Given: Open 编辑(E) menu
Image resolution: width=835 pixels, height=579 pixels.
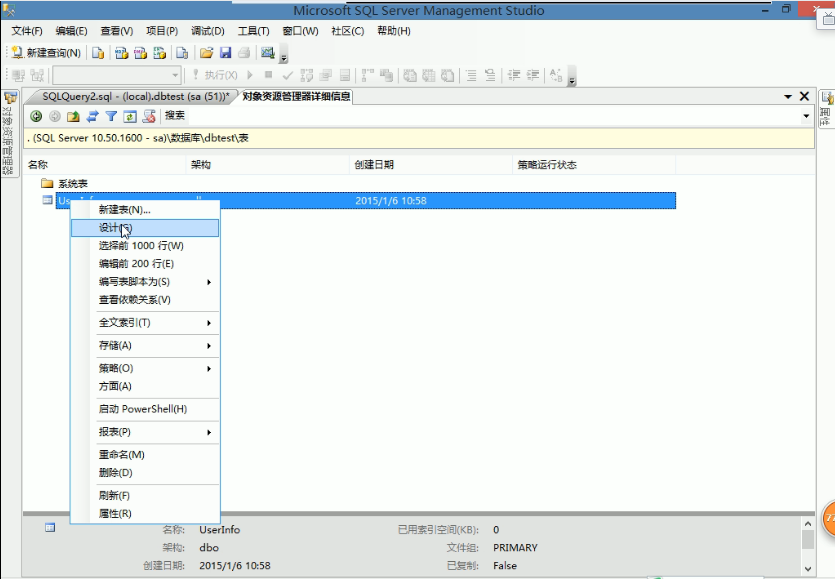Looking at the screenshot, I should pyautogui.click(x=71, y=31).
